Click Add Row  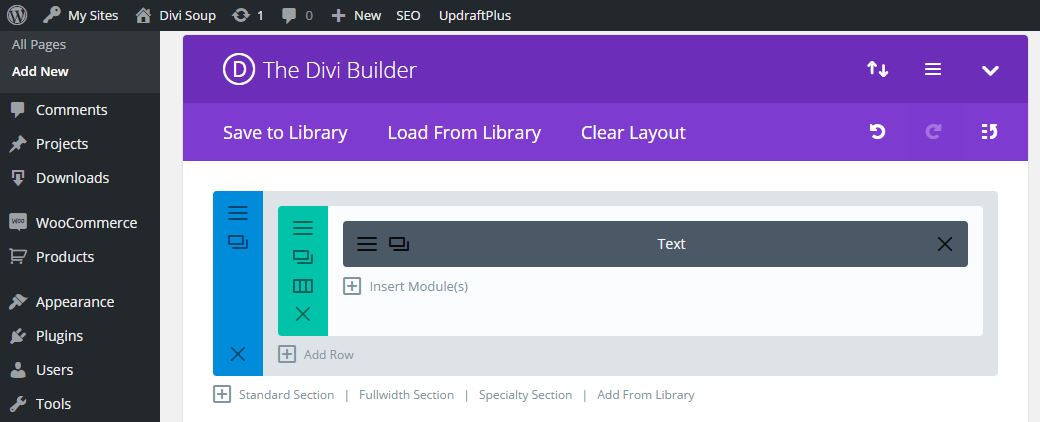tap(316, 354)
